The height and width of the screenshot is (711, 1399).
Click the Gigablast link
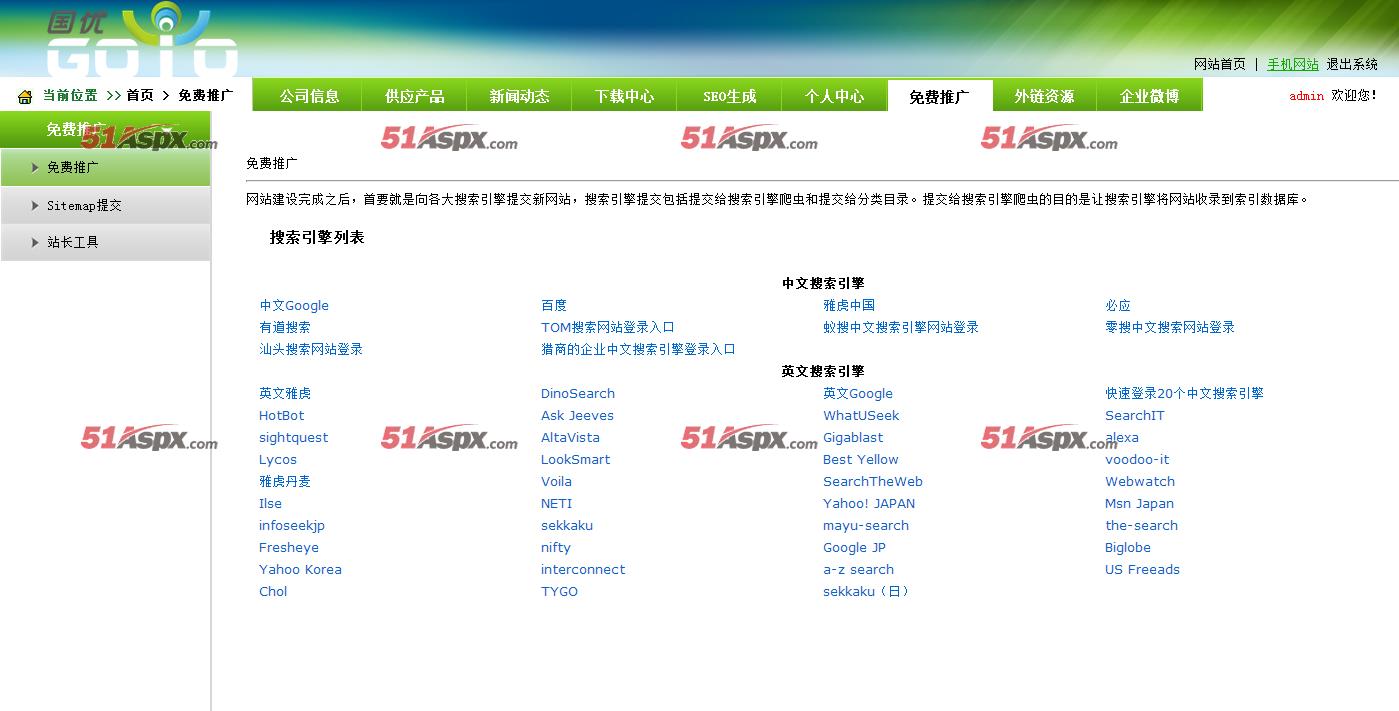click(853, 438)
